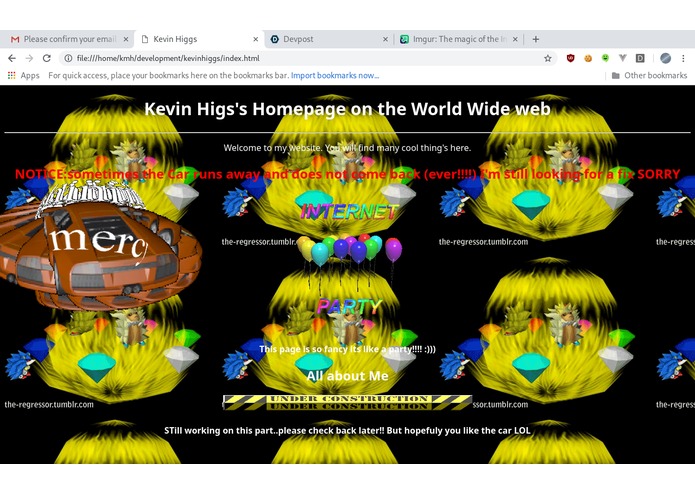The width and height of the screenshot is (695, 494).
Task: Open the uBlock Origin shield extension
Action: pyautogui.click(x=570, y=58)
